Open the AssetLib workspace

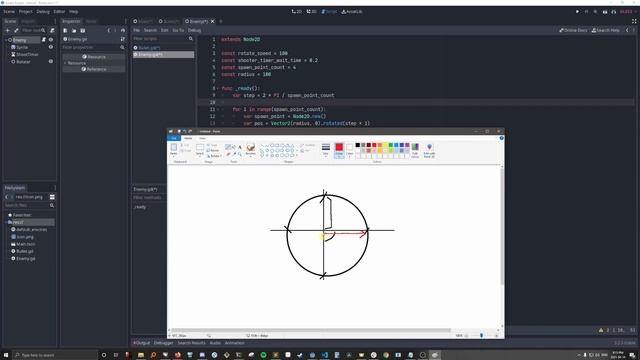pyautogui.click(x=352, y=11)
